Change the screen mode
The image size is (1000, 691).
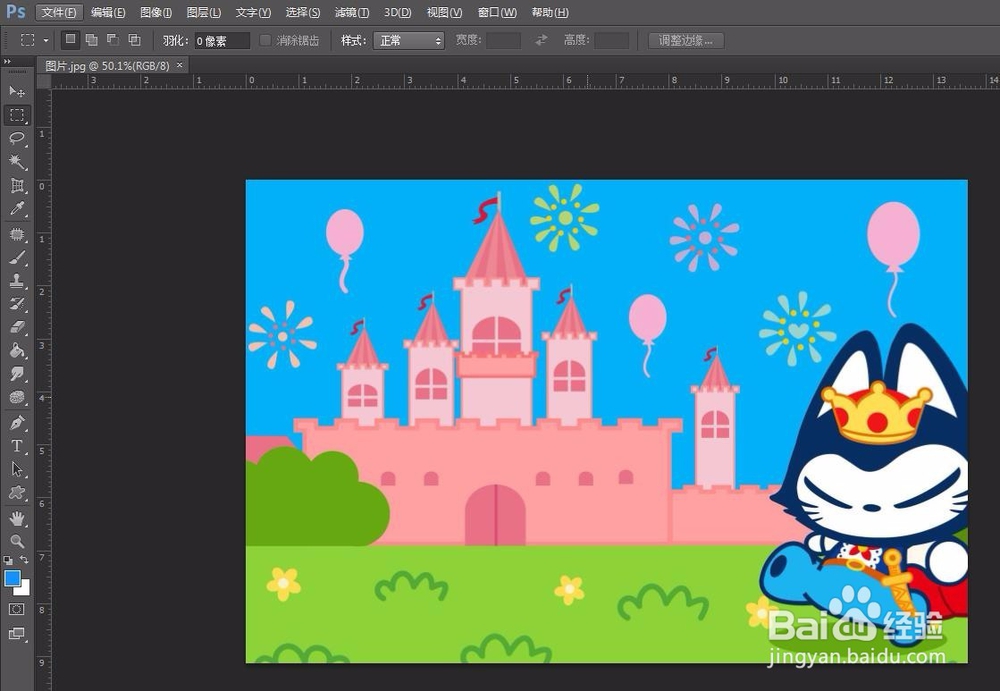coord(17,633)
